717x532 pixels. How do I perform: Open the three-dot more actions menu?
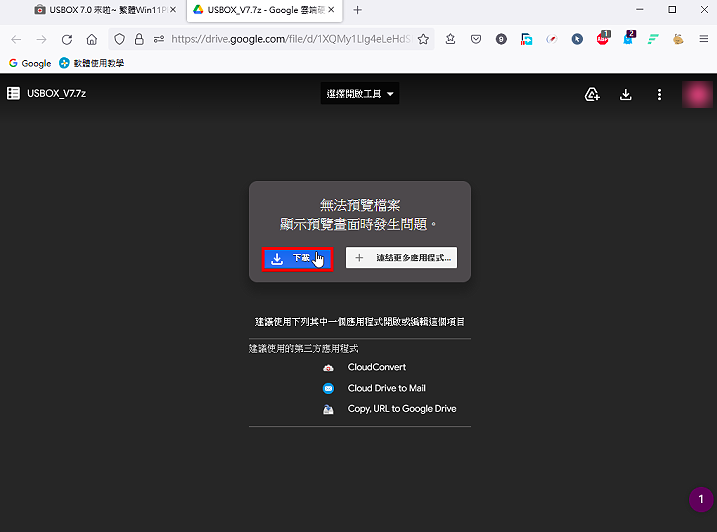(659, 95)
